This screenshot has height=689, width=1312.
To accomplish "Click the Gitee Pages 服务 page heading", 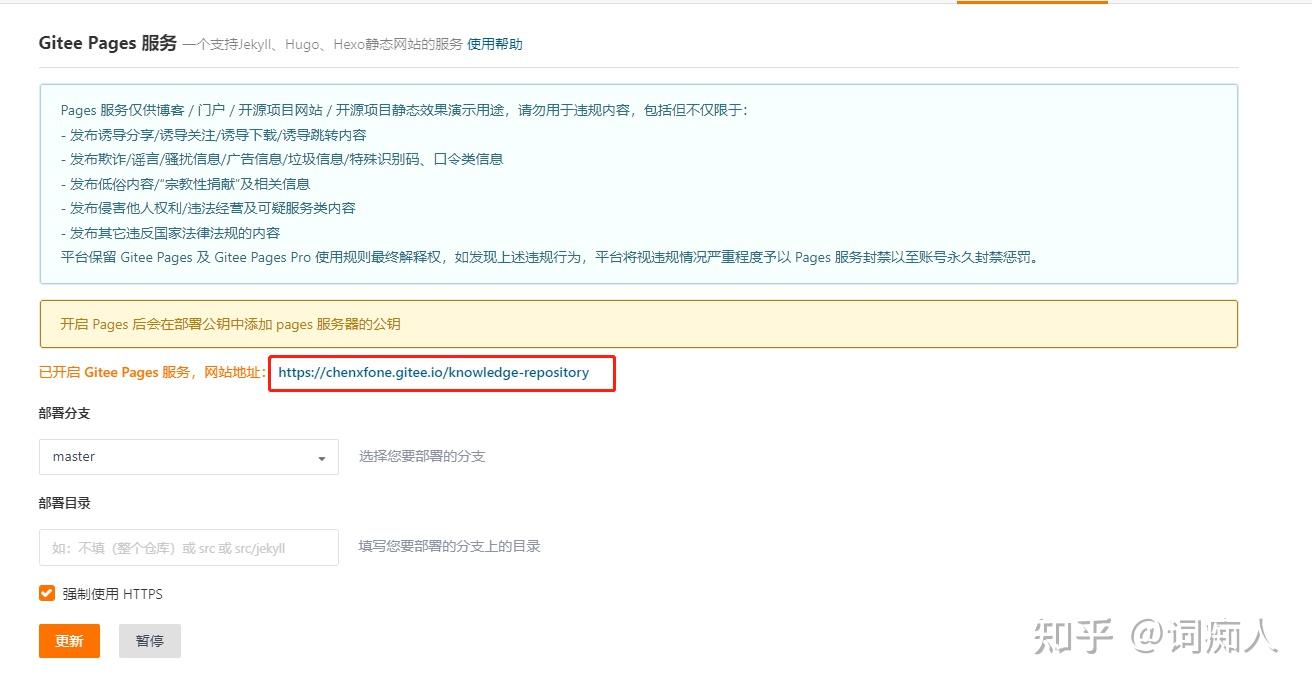I will (103, 42).
